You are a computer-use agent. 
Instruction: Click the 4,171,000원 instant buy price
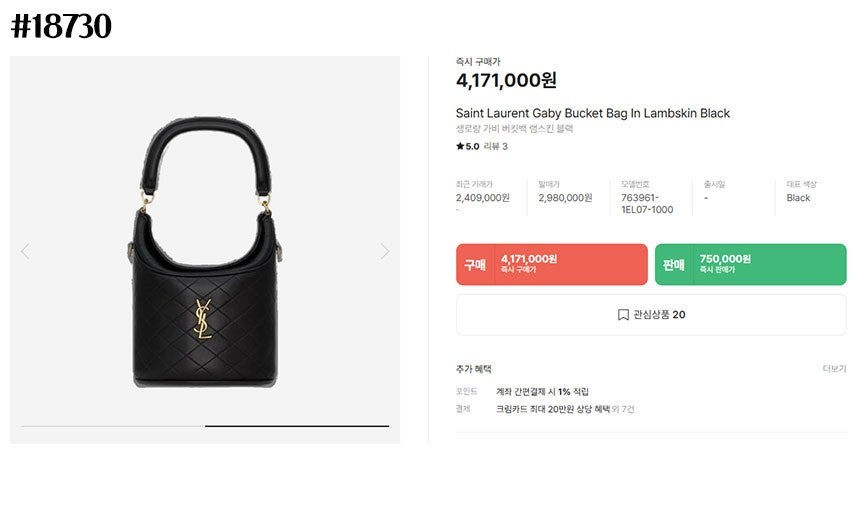(x=506, y=80)
